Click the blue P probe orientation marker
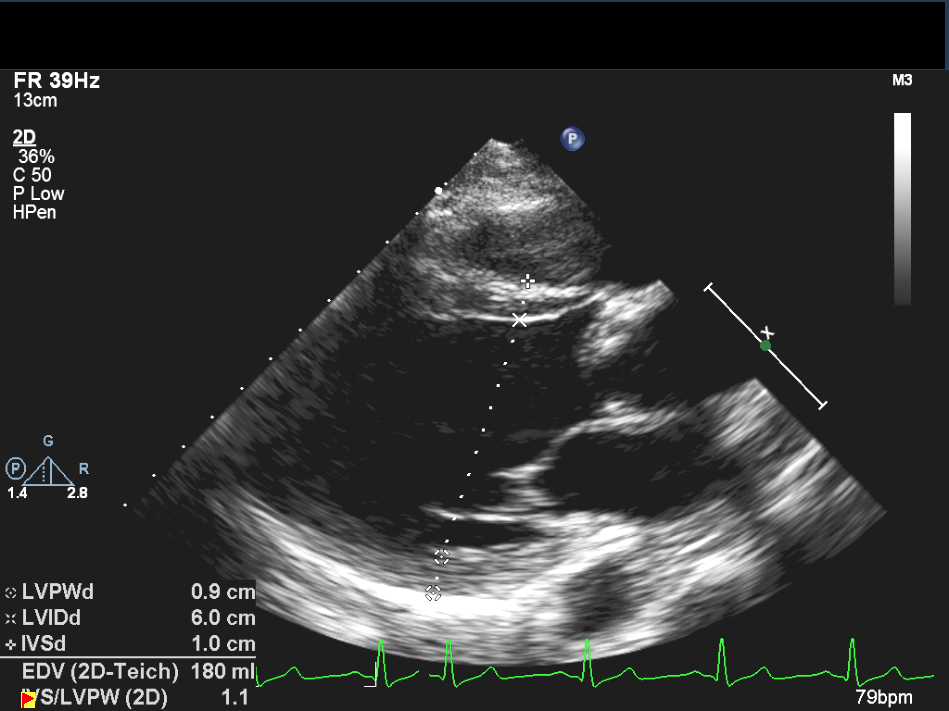This screenshot has width=949, height=711. [x=572, y=139]
